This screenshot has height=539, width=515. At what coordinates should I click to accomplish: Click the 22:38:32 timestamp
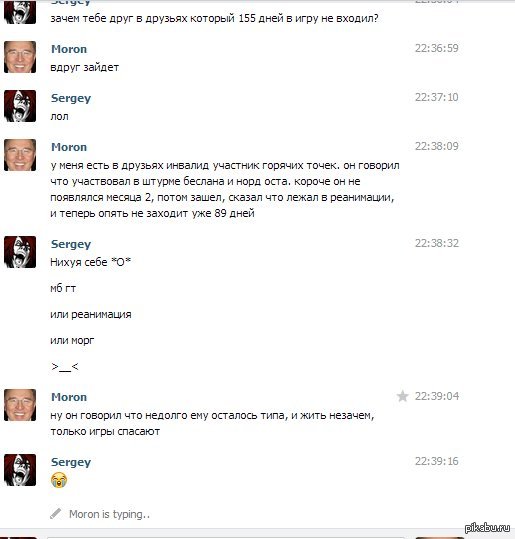437,243
